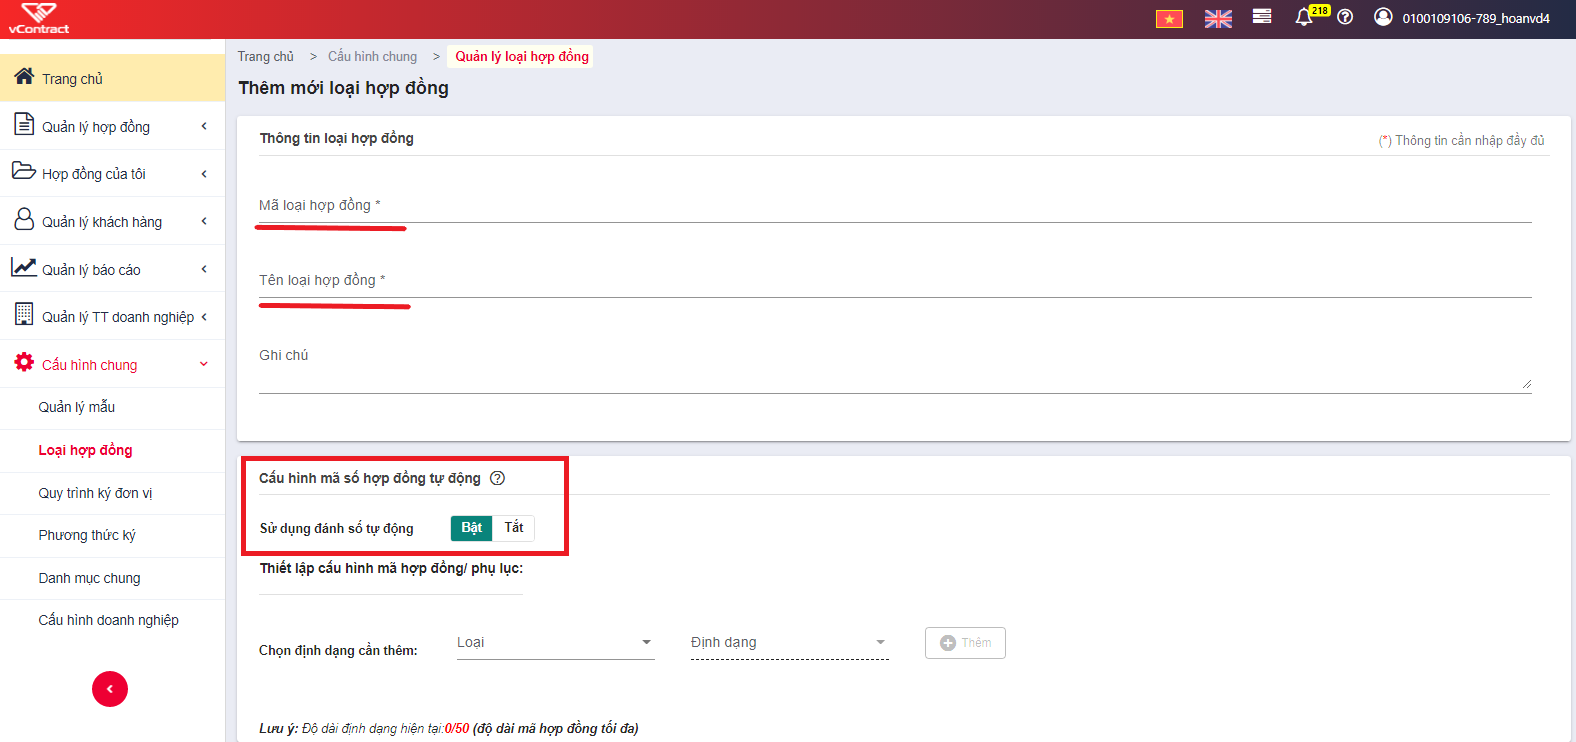Screen dimensions: 1576x742
Task: Open the Loại dropdown
Action: tap(555, 643)
